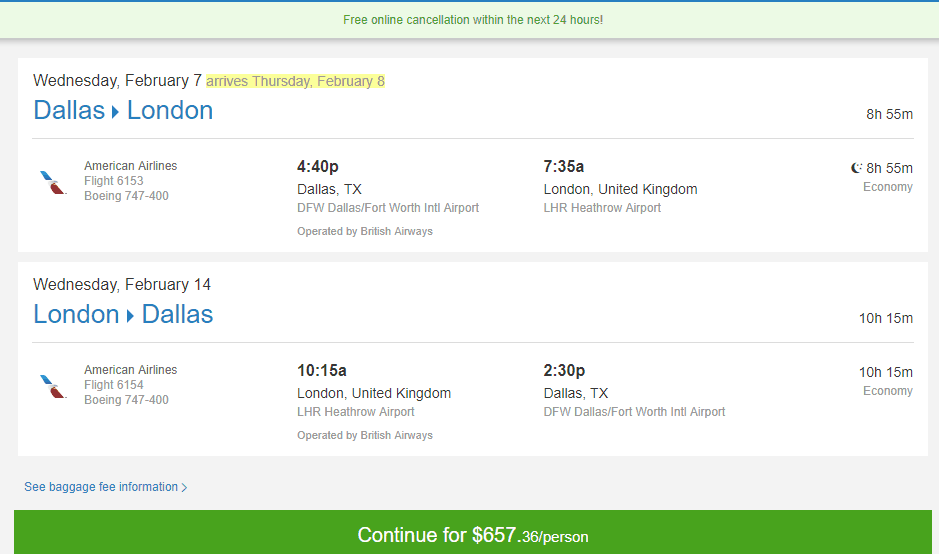Screen dimensions: 939x554
Task: Click the overnight moon icon beside 8h 55m
Action: click(x=856, y=168)
